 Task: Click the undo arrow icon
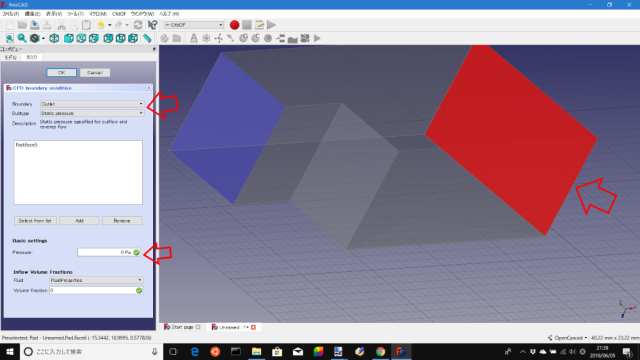(100, 25)
